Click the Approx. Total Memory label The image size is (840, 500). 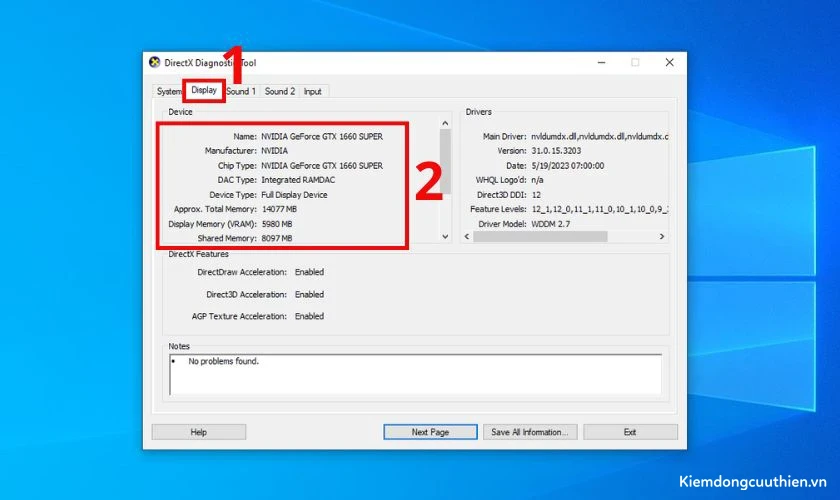pos(215,209)
